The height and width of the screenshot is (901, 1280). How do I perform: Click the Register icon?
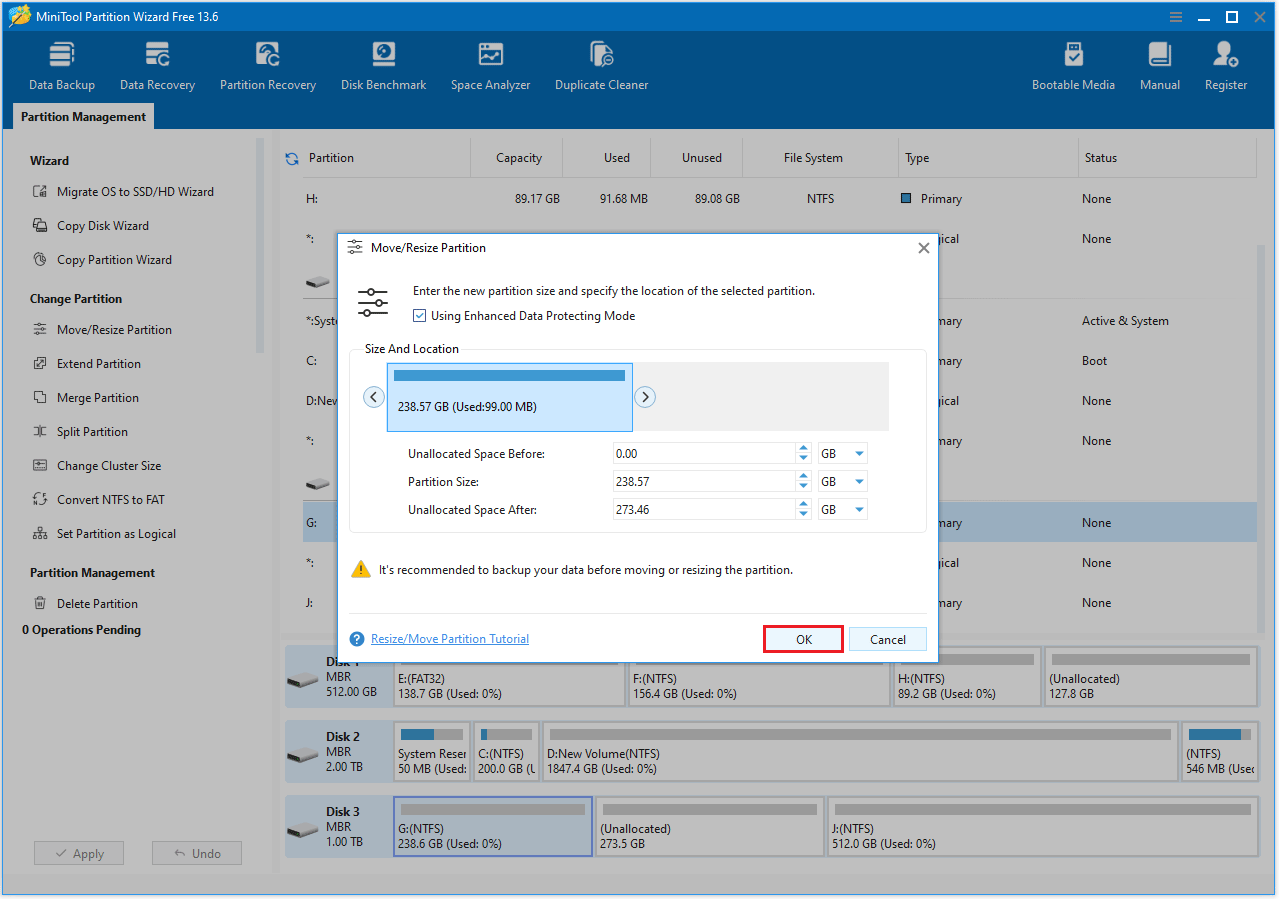[x=1225, y=63]
